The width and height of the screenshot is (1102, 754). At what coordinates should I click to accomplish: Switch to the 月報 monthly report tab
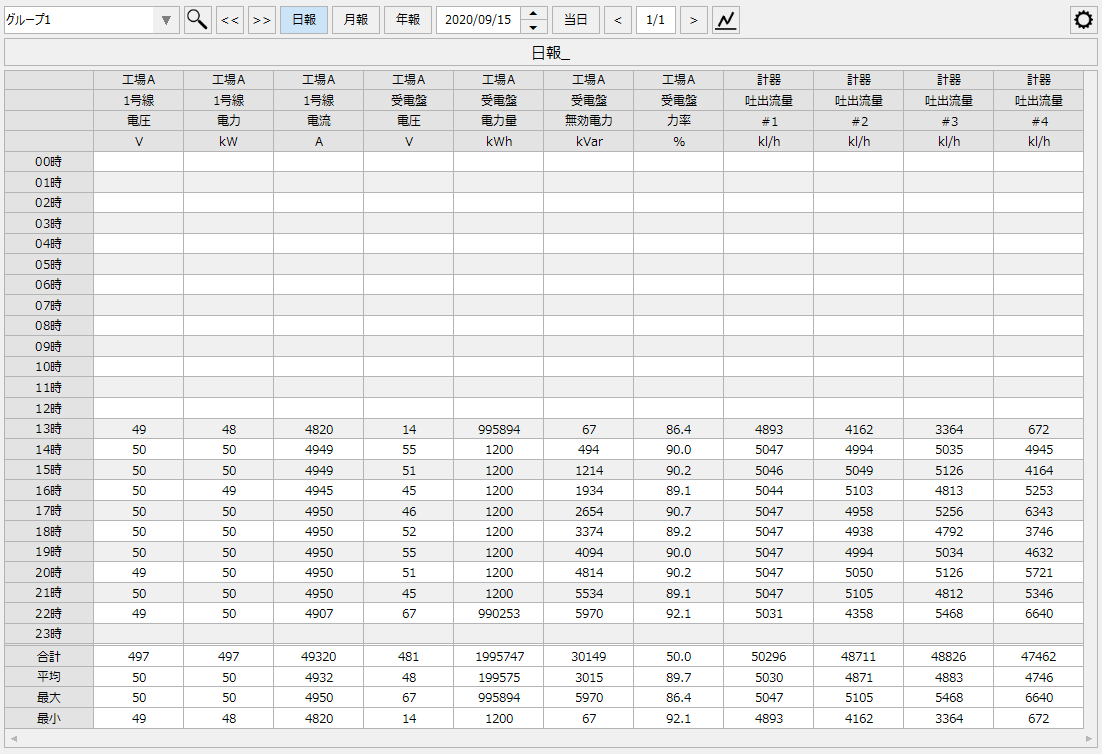coord(355,19)
